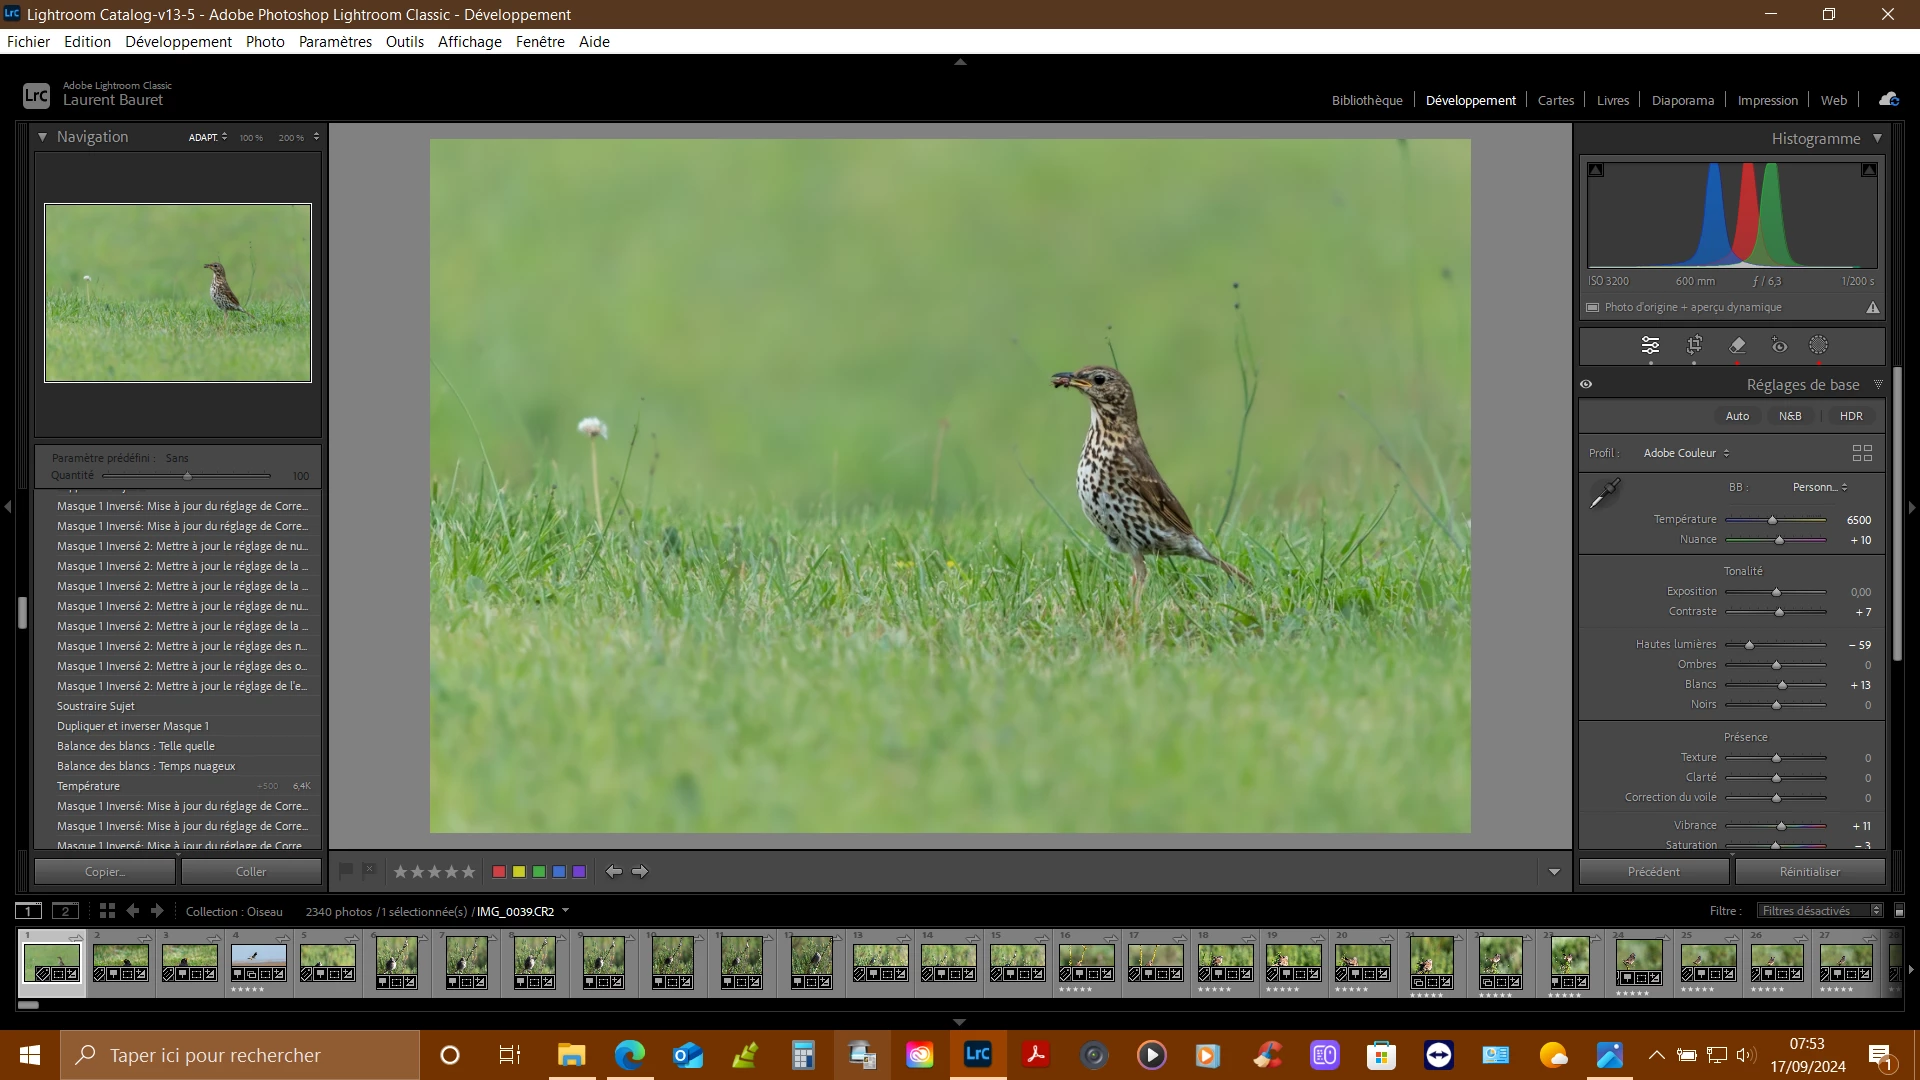Switch to the Bibliothèque module
Image resolution: width=1920 pixels, height=1080 pixels.
(1366, 100)
